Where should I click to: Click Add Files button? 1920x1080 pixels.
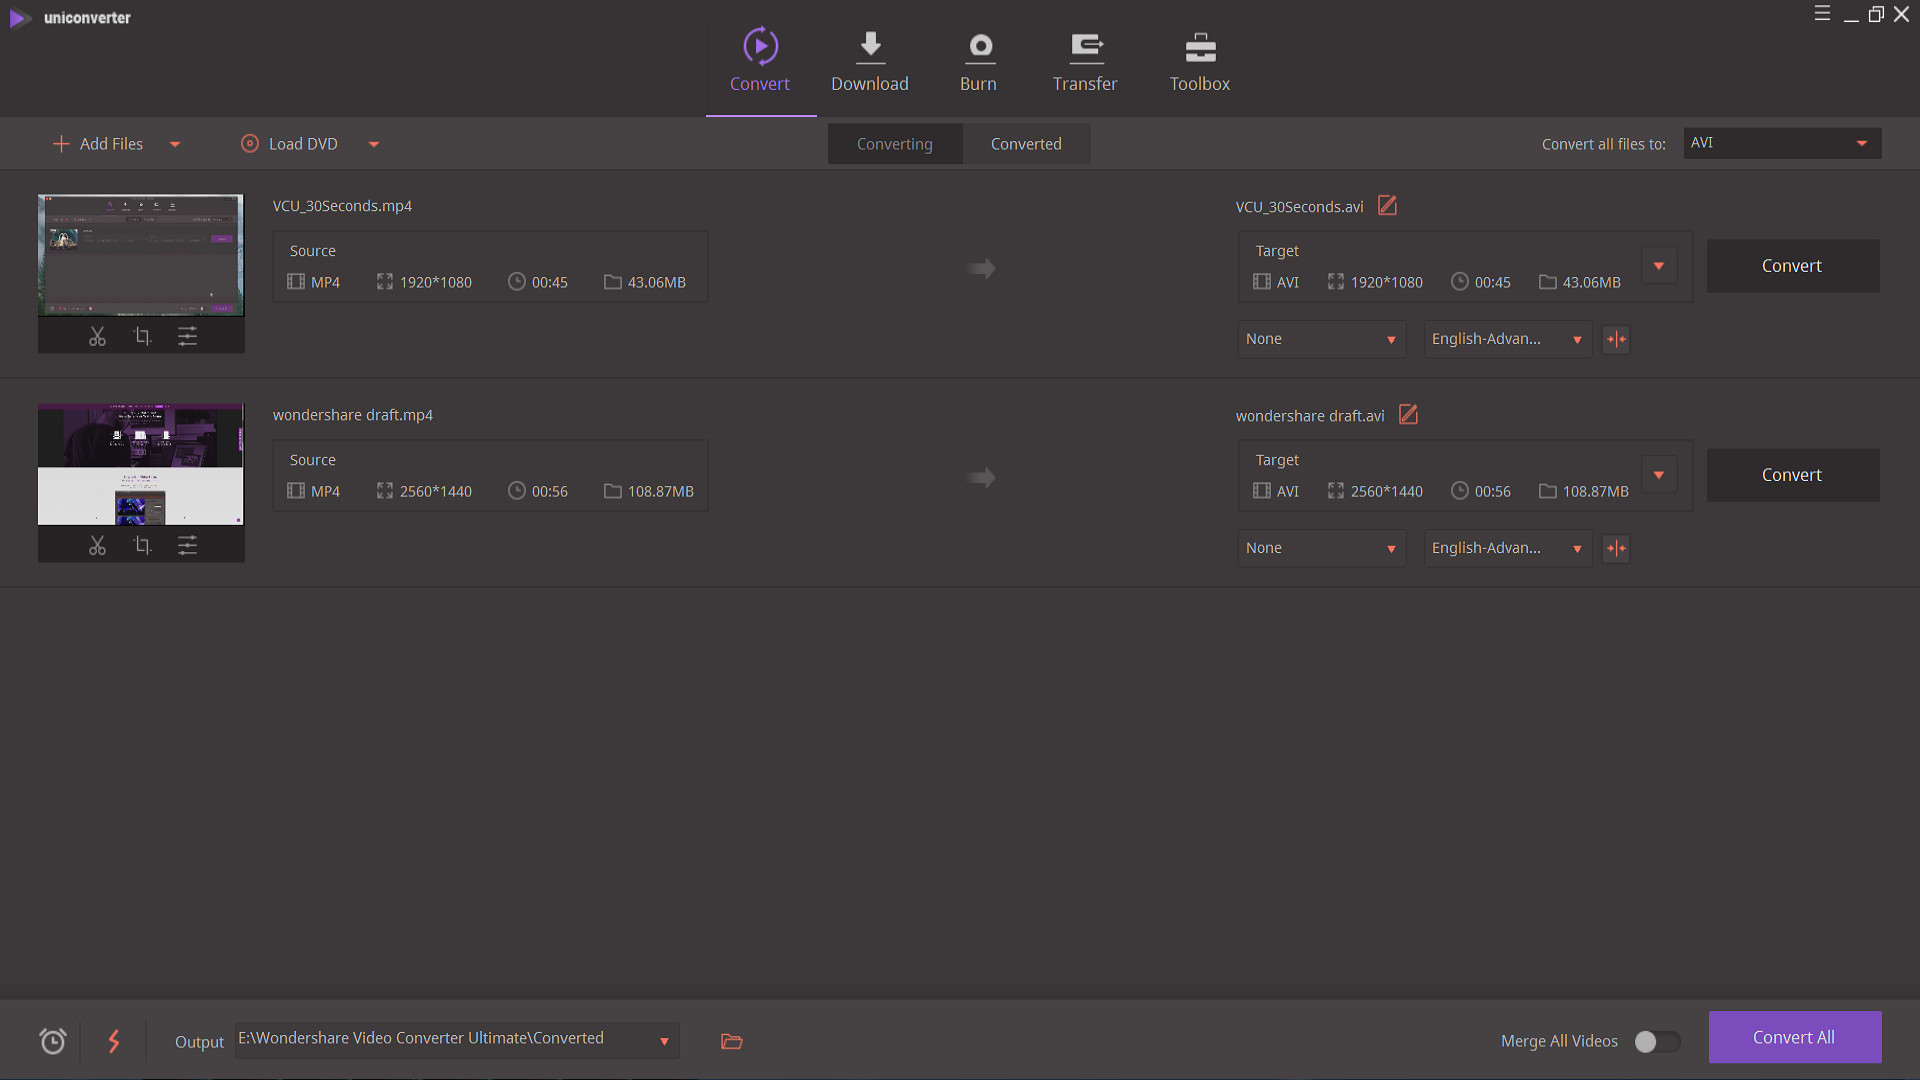(98, 144)
